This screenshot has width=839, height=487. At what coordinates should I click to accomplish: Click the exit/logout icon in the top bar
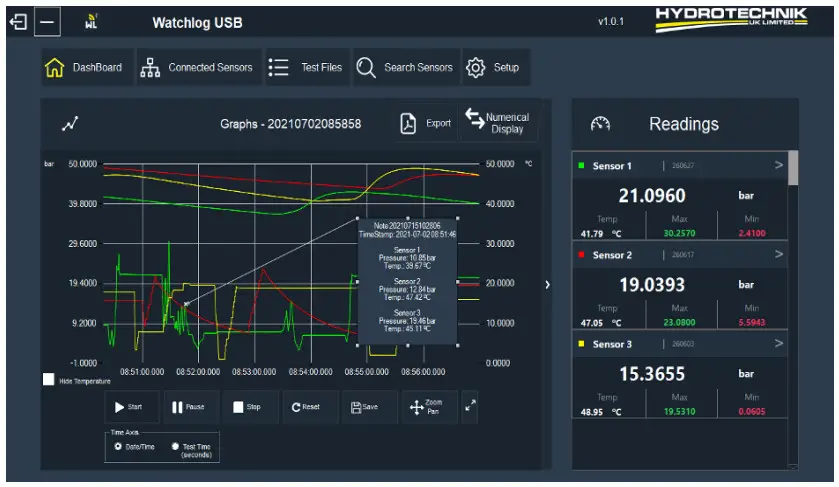[x=18, y=22]
